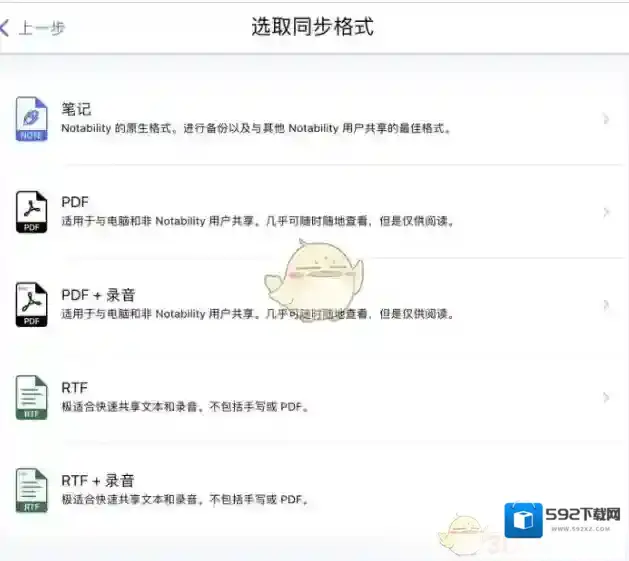Expand the RTF row chevron
This screenshot has width=629, height=561.
click(x=606, y=398)
